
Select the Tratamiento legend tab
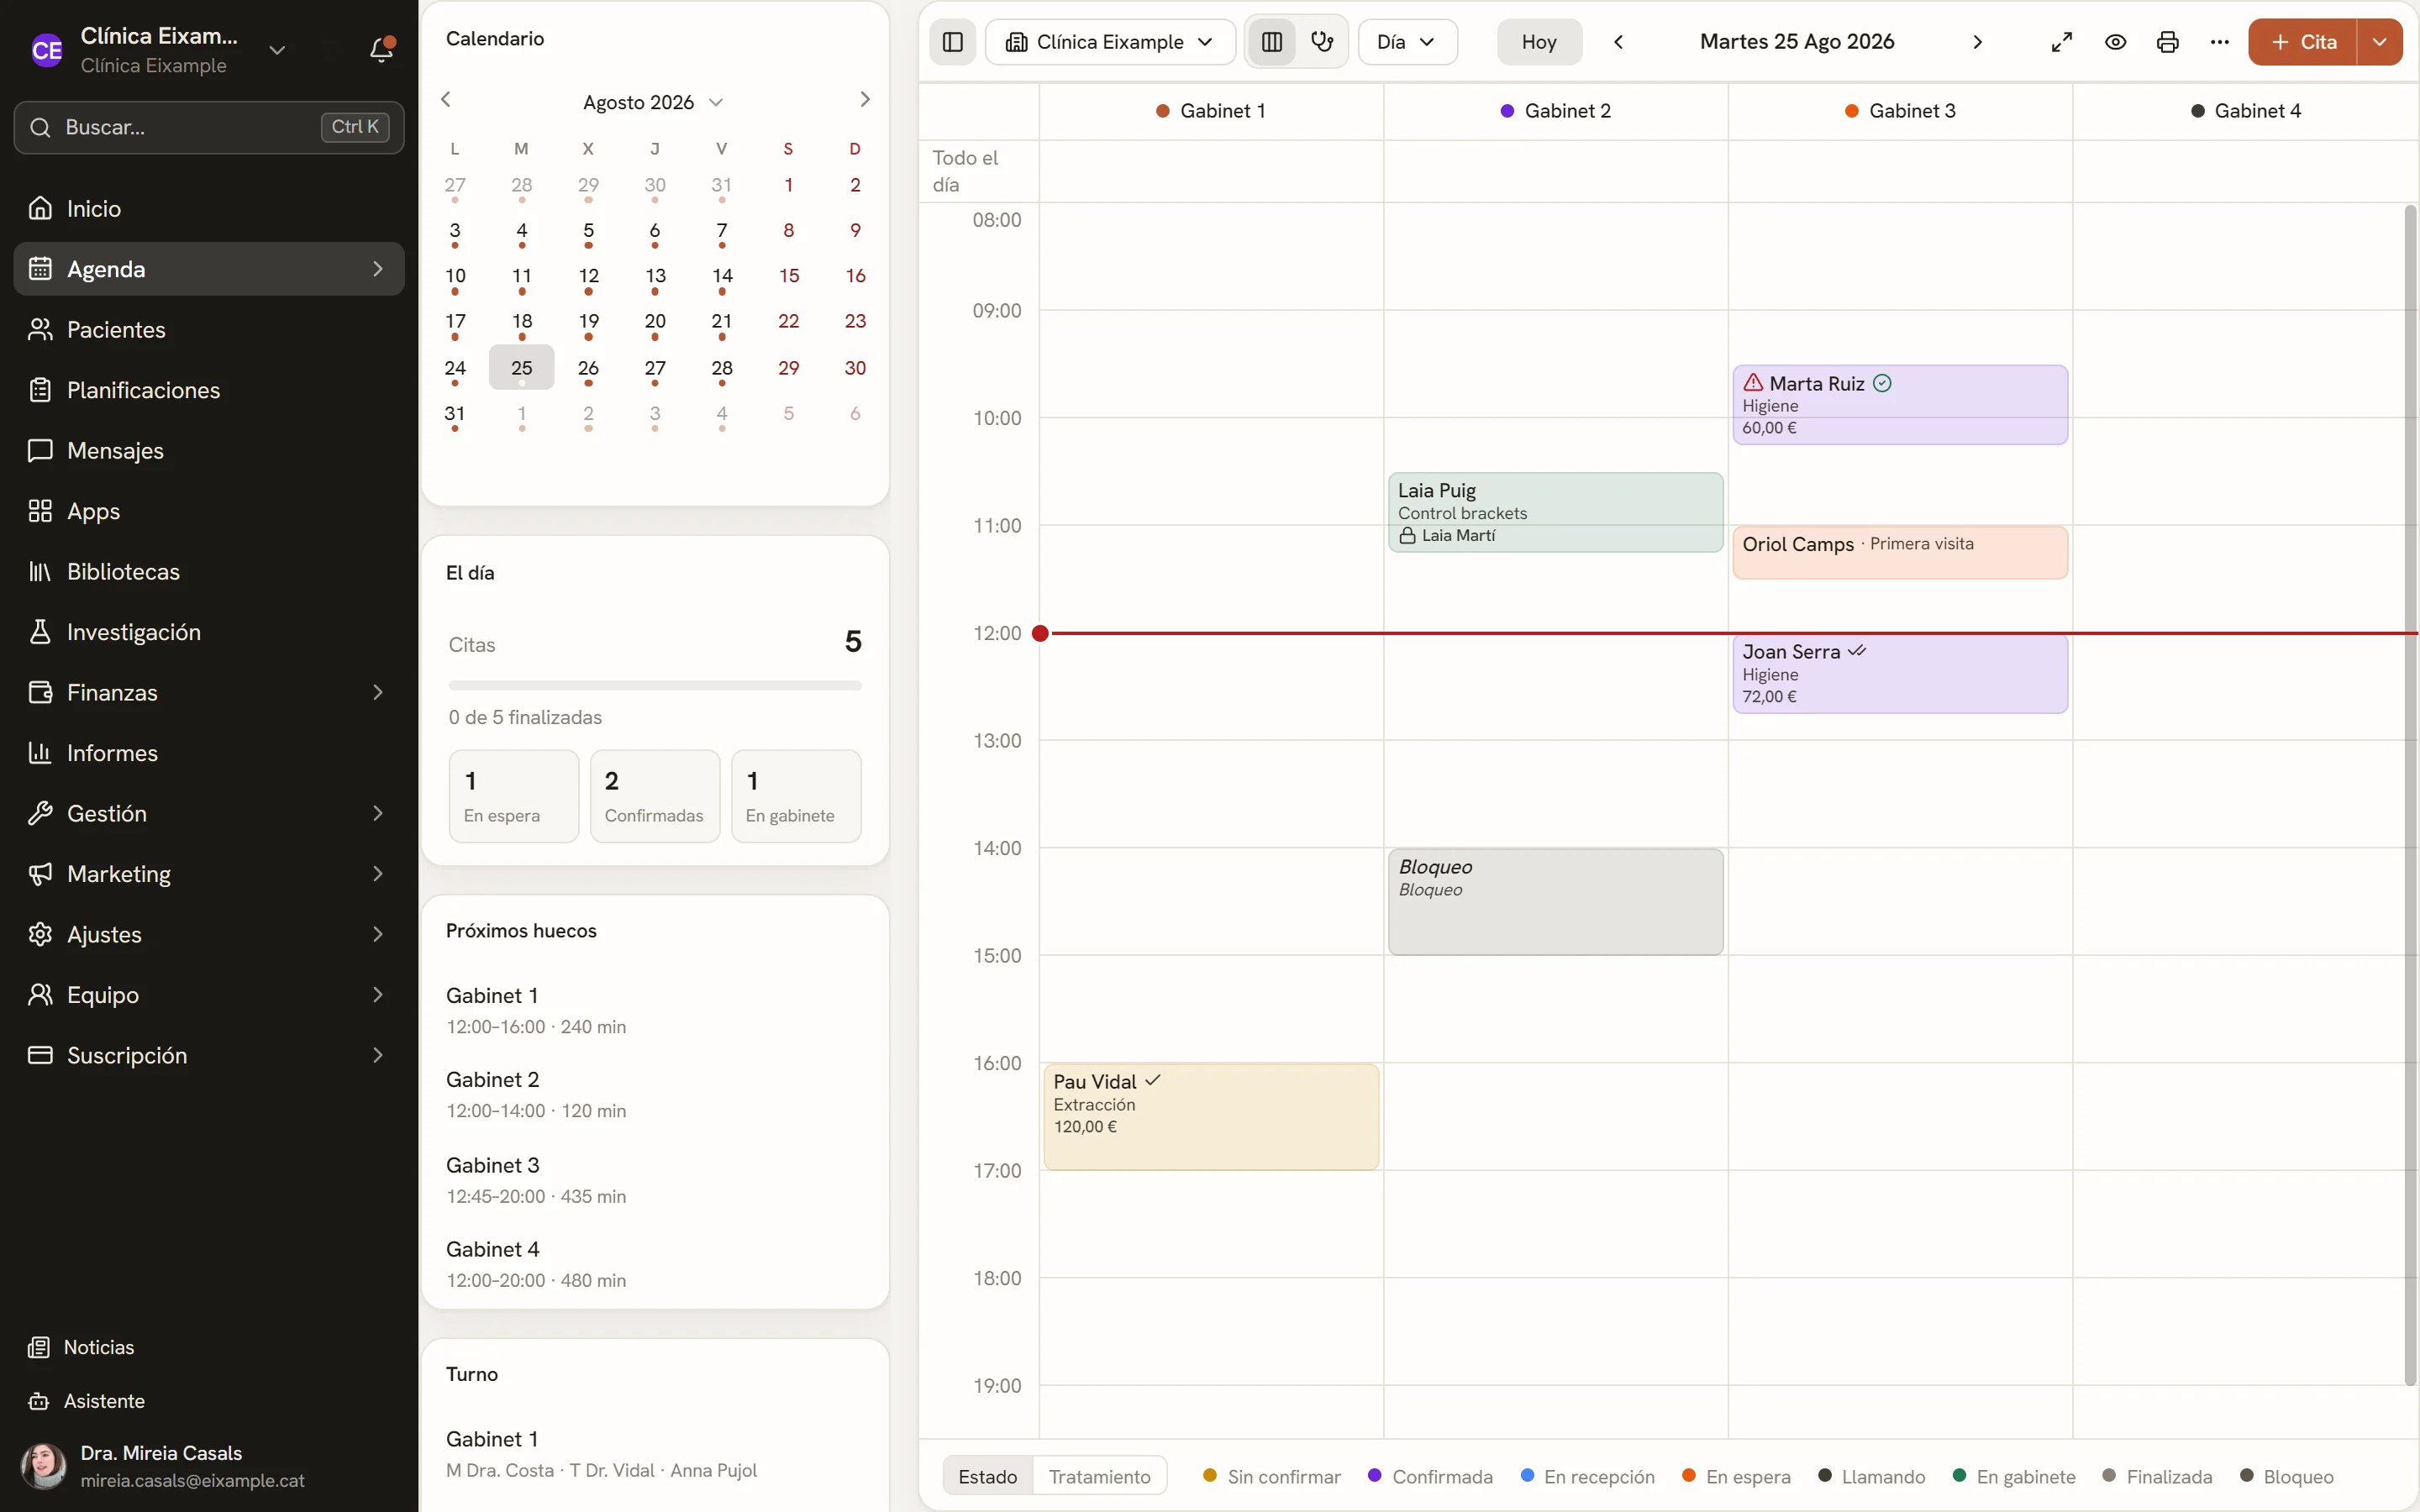tap(1099, 1476)
